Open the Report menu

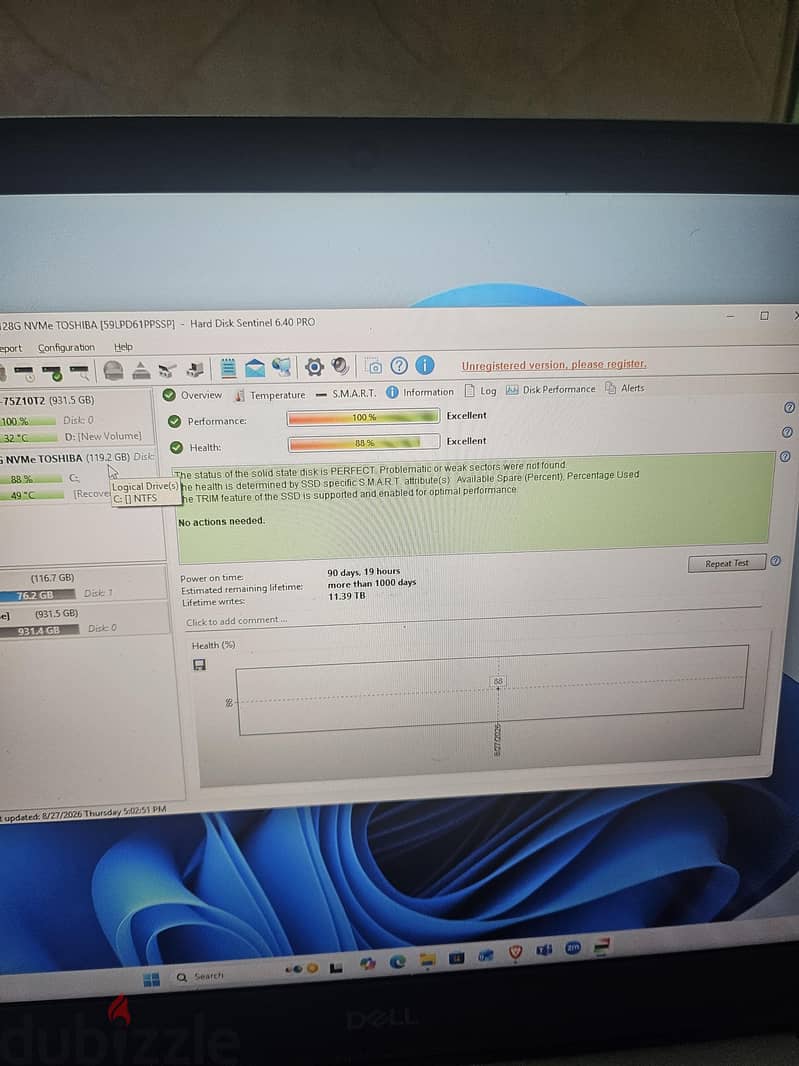point(11,348)
